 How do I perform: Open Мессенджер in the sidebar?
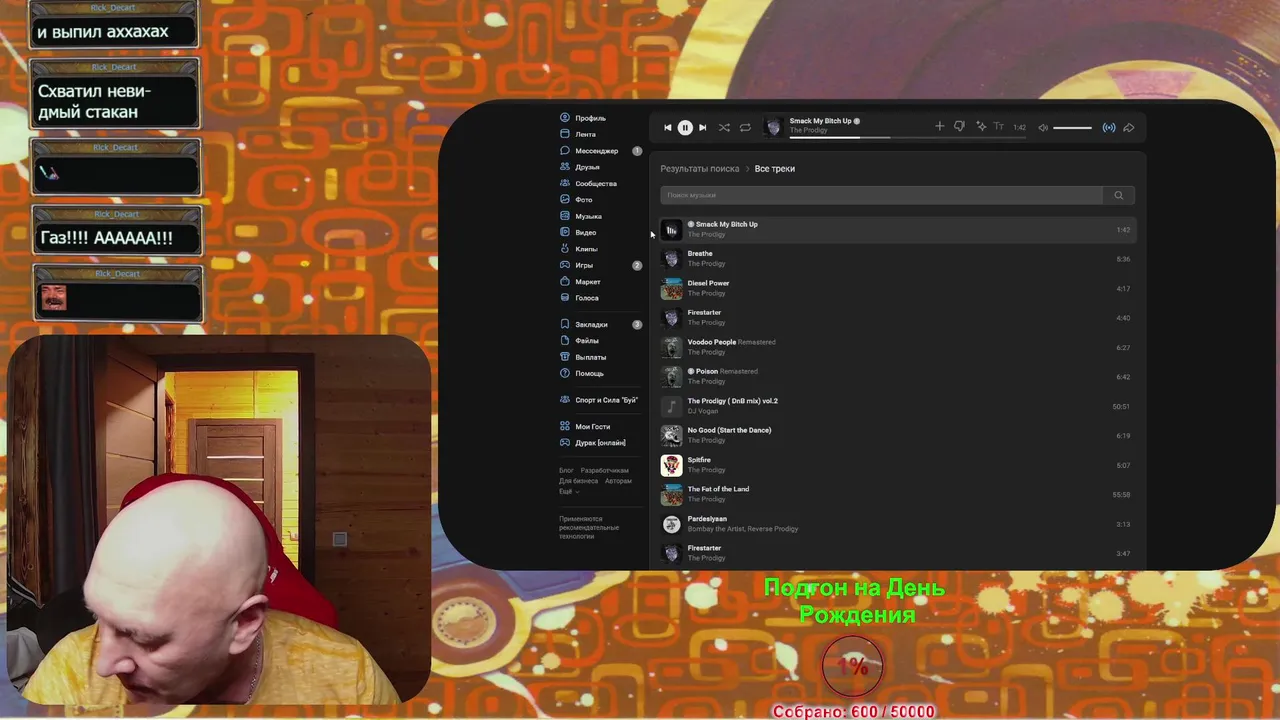[596, 151]
